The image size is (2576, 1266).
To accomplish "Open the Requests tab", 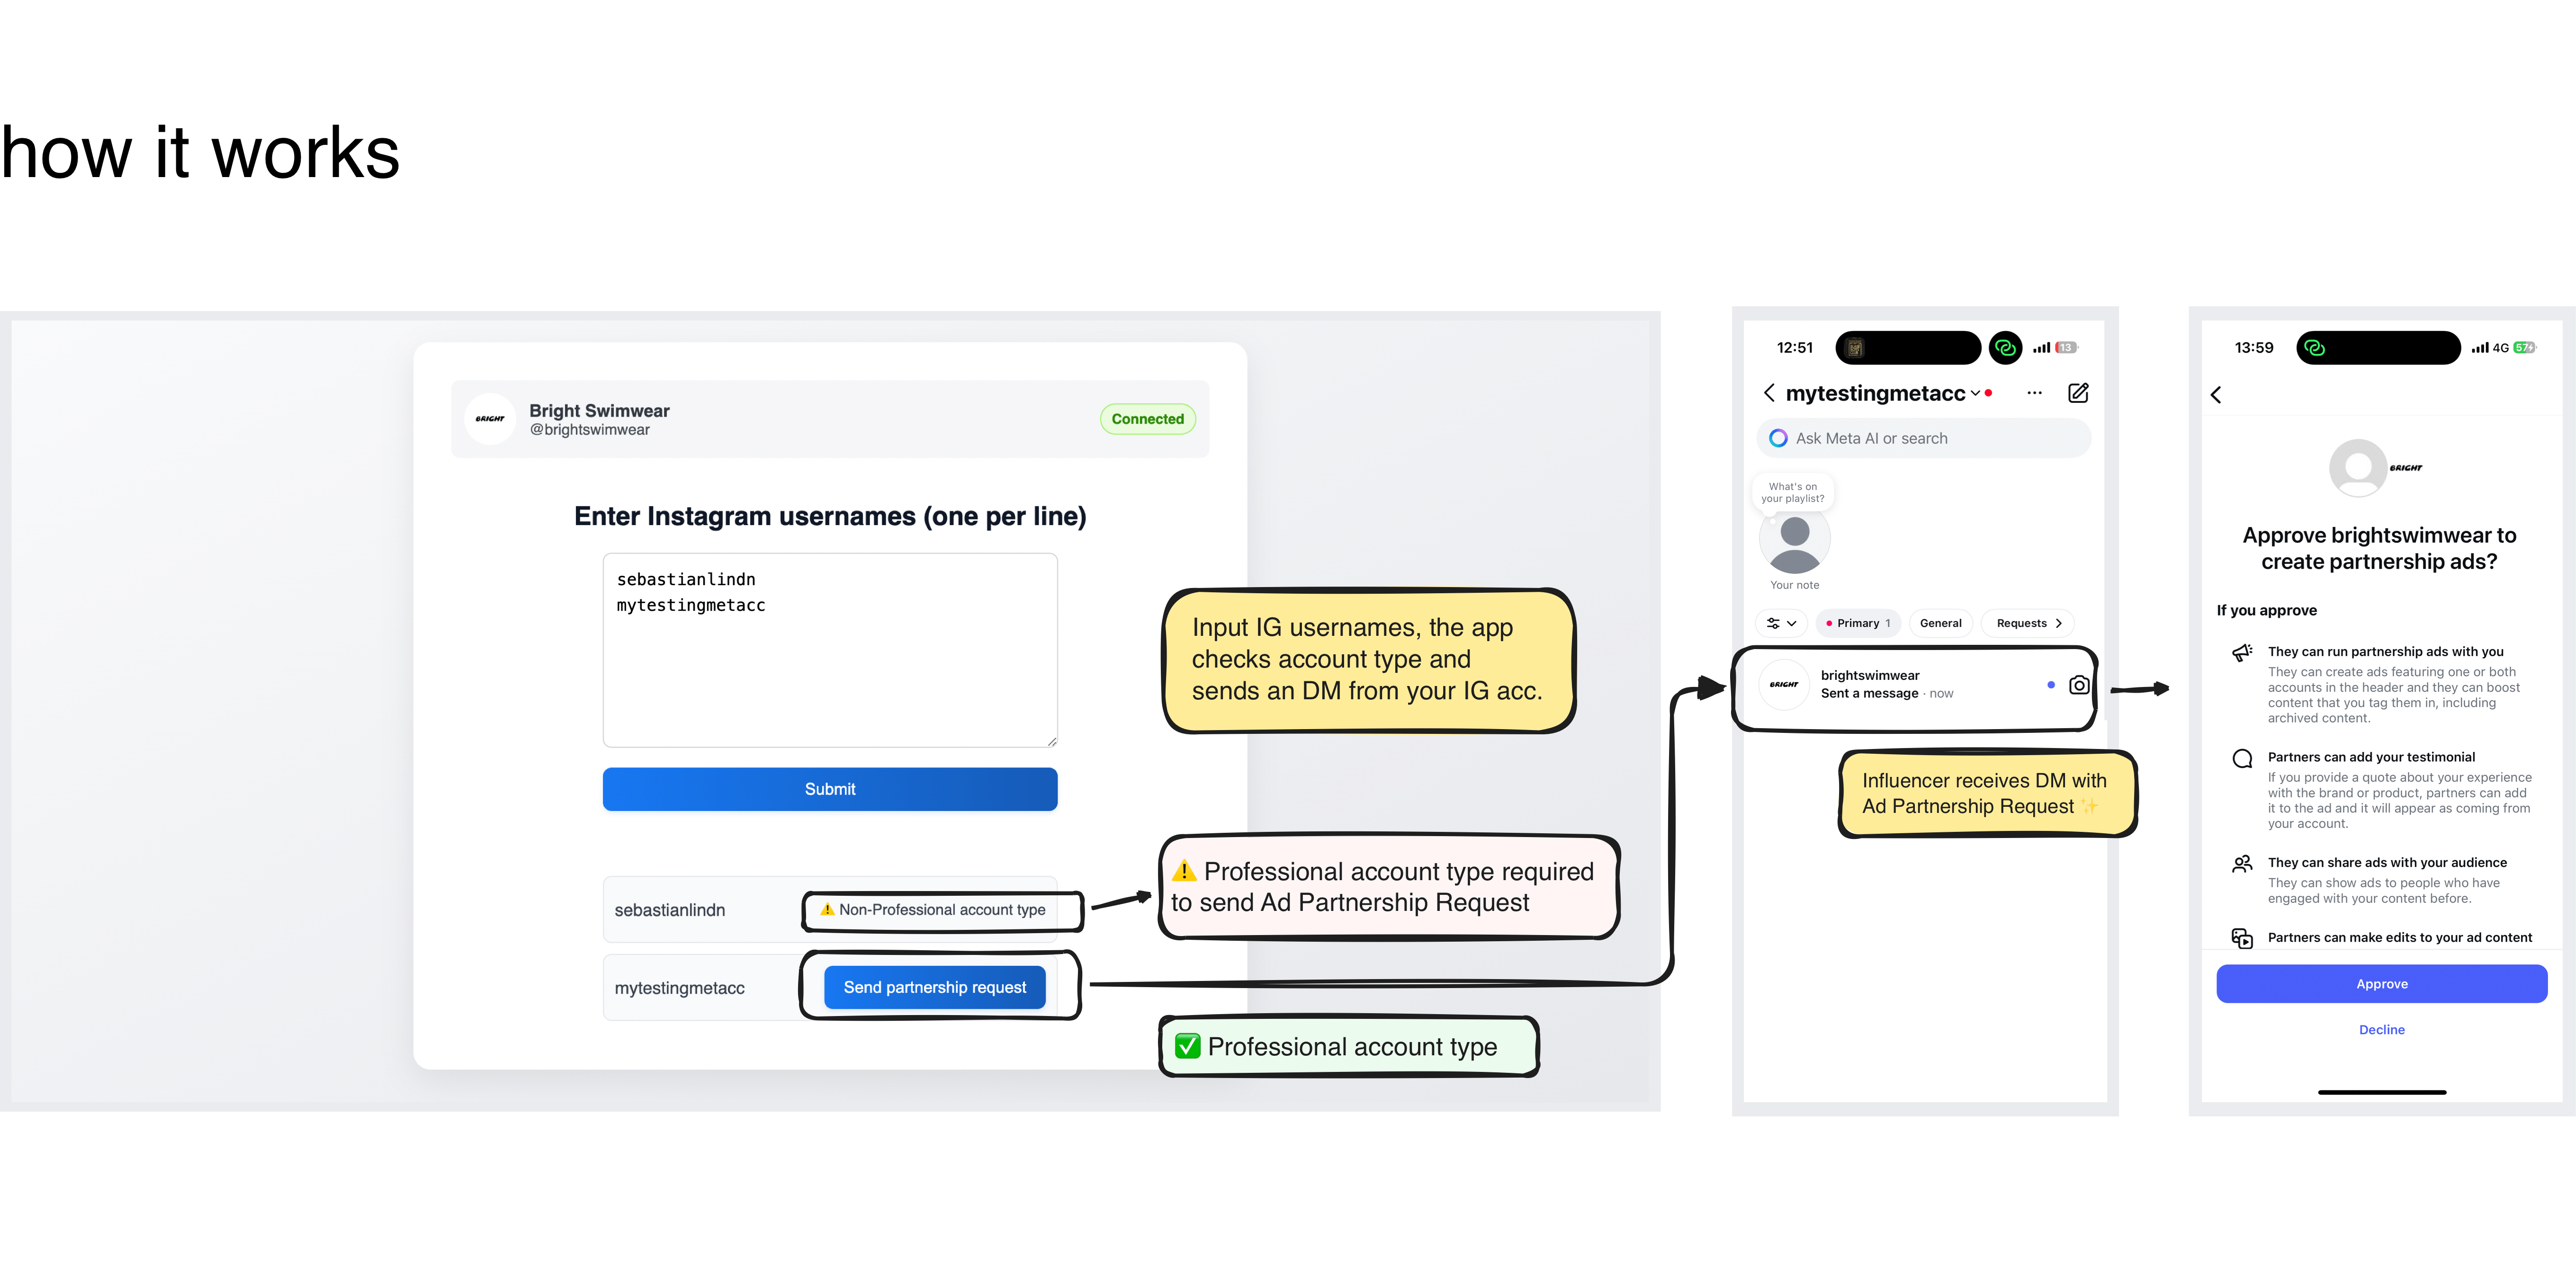I will (x=2028, y=623).
